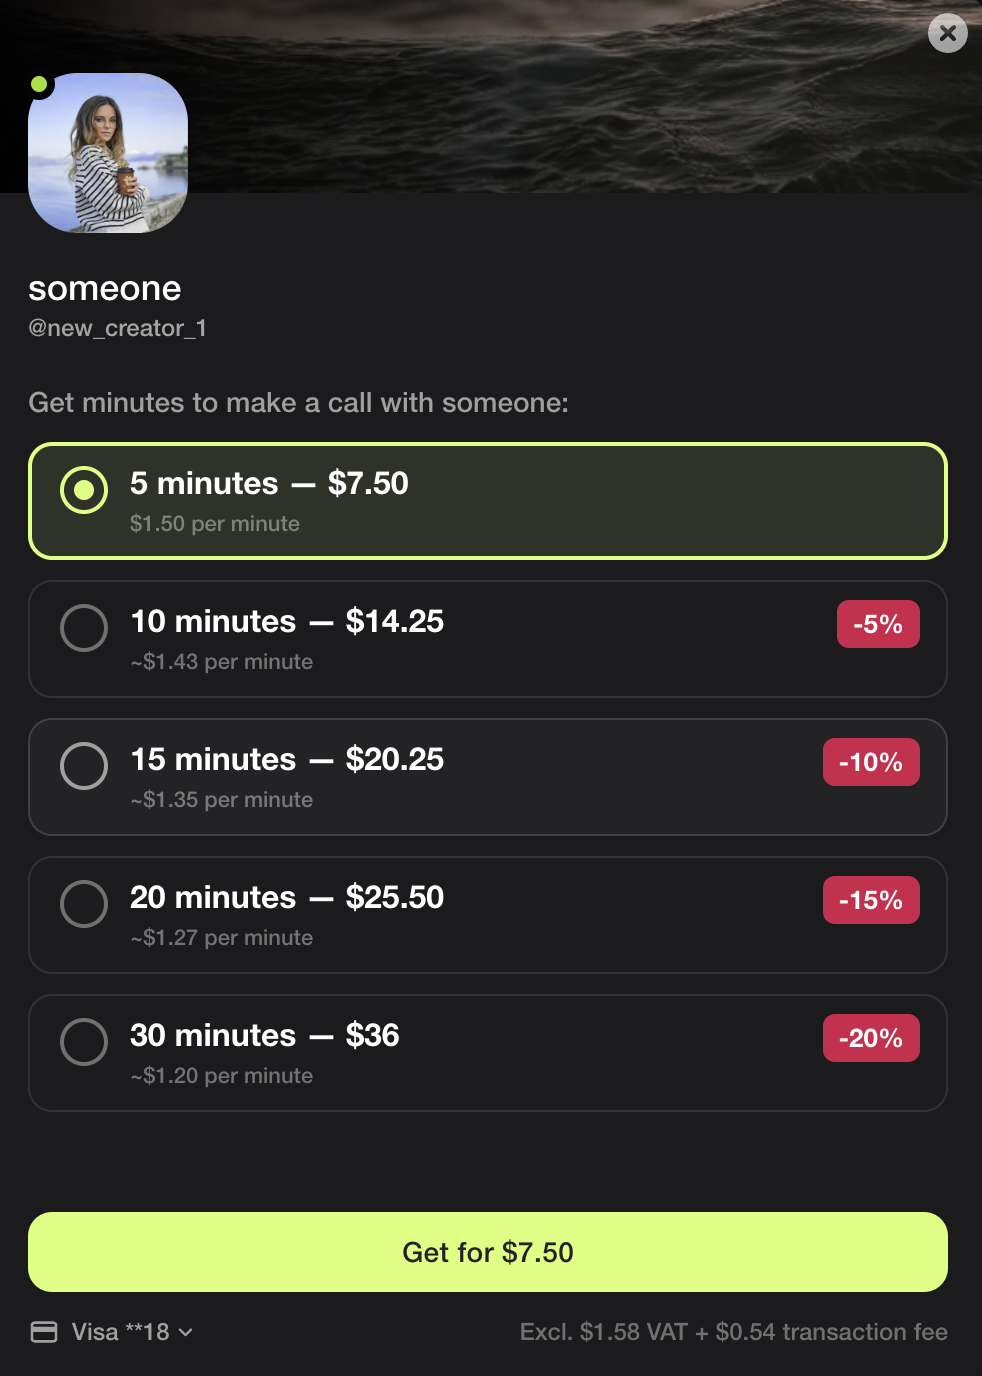Click the creator name someone
The width and height of the screenshot is (982, 1376).
click(104, 289)
